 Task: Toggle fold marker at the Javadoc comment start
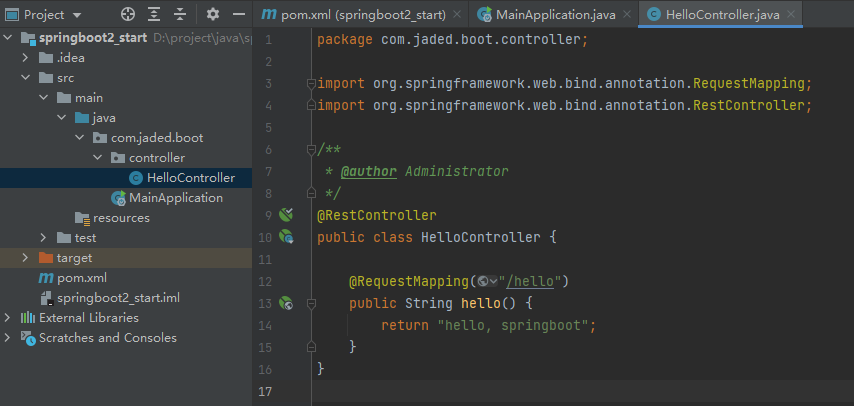(x=311, y=149)
